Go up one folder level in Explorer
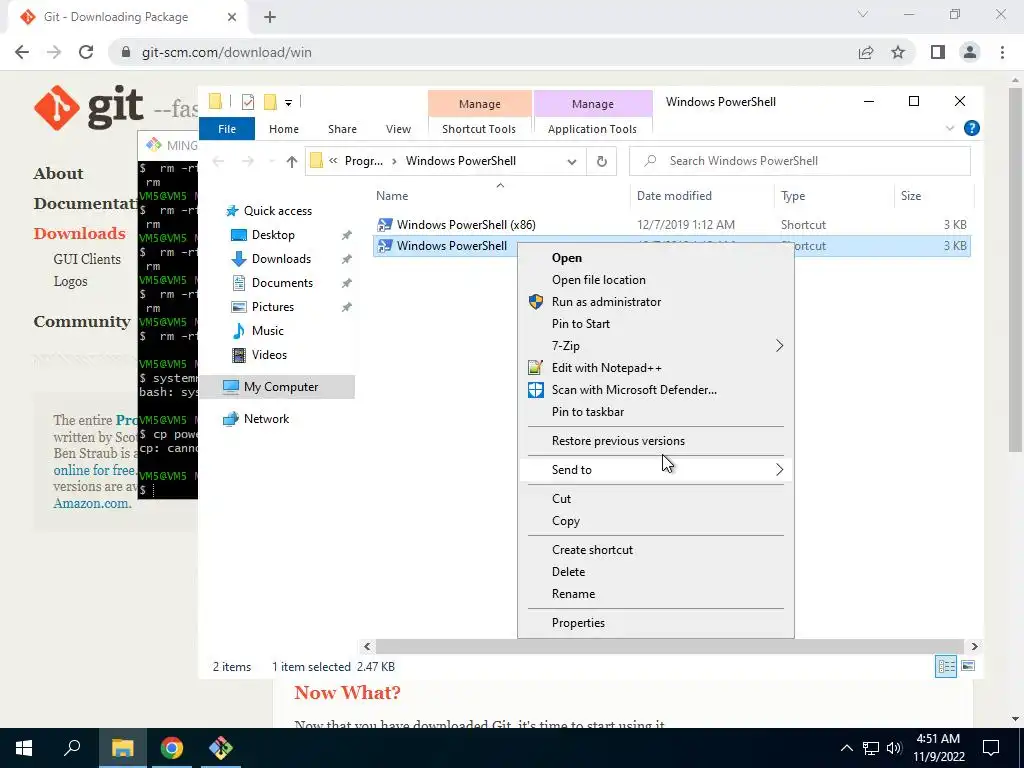Viewport: 1024px width, 768px height. pos(291,161)
